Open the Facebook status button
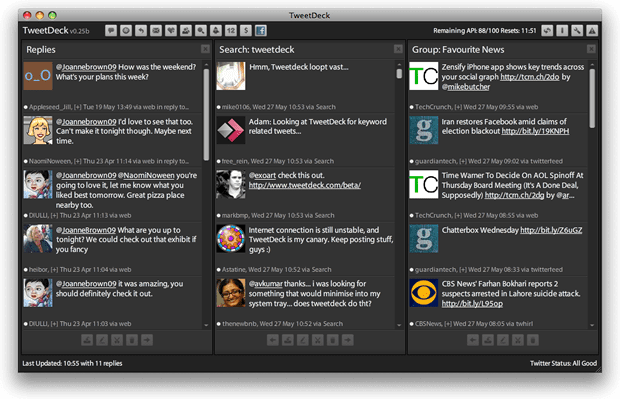Viewport: 620px width, 399px height. (x=261, y=30)
